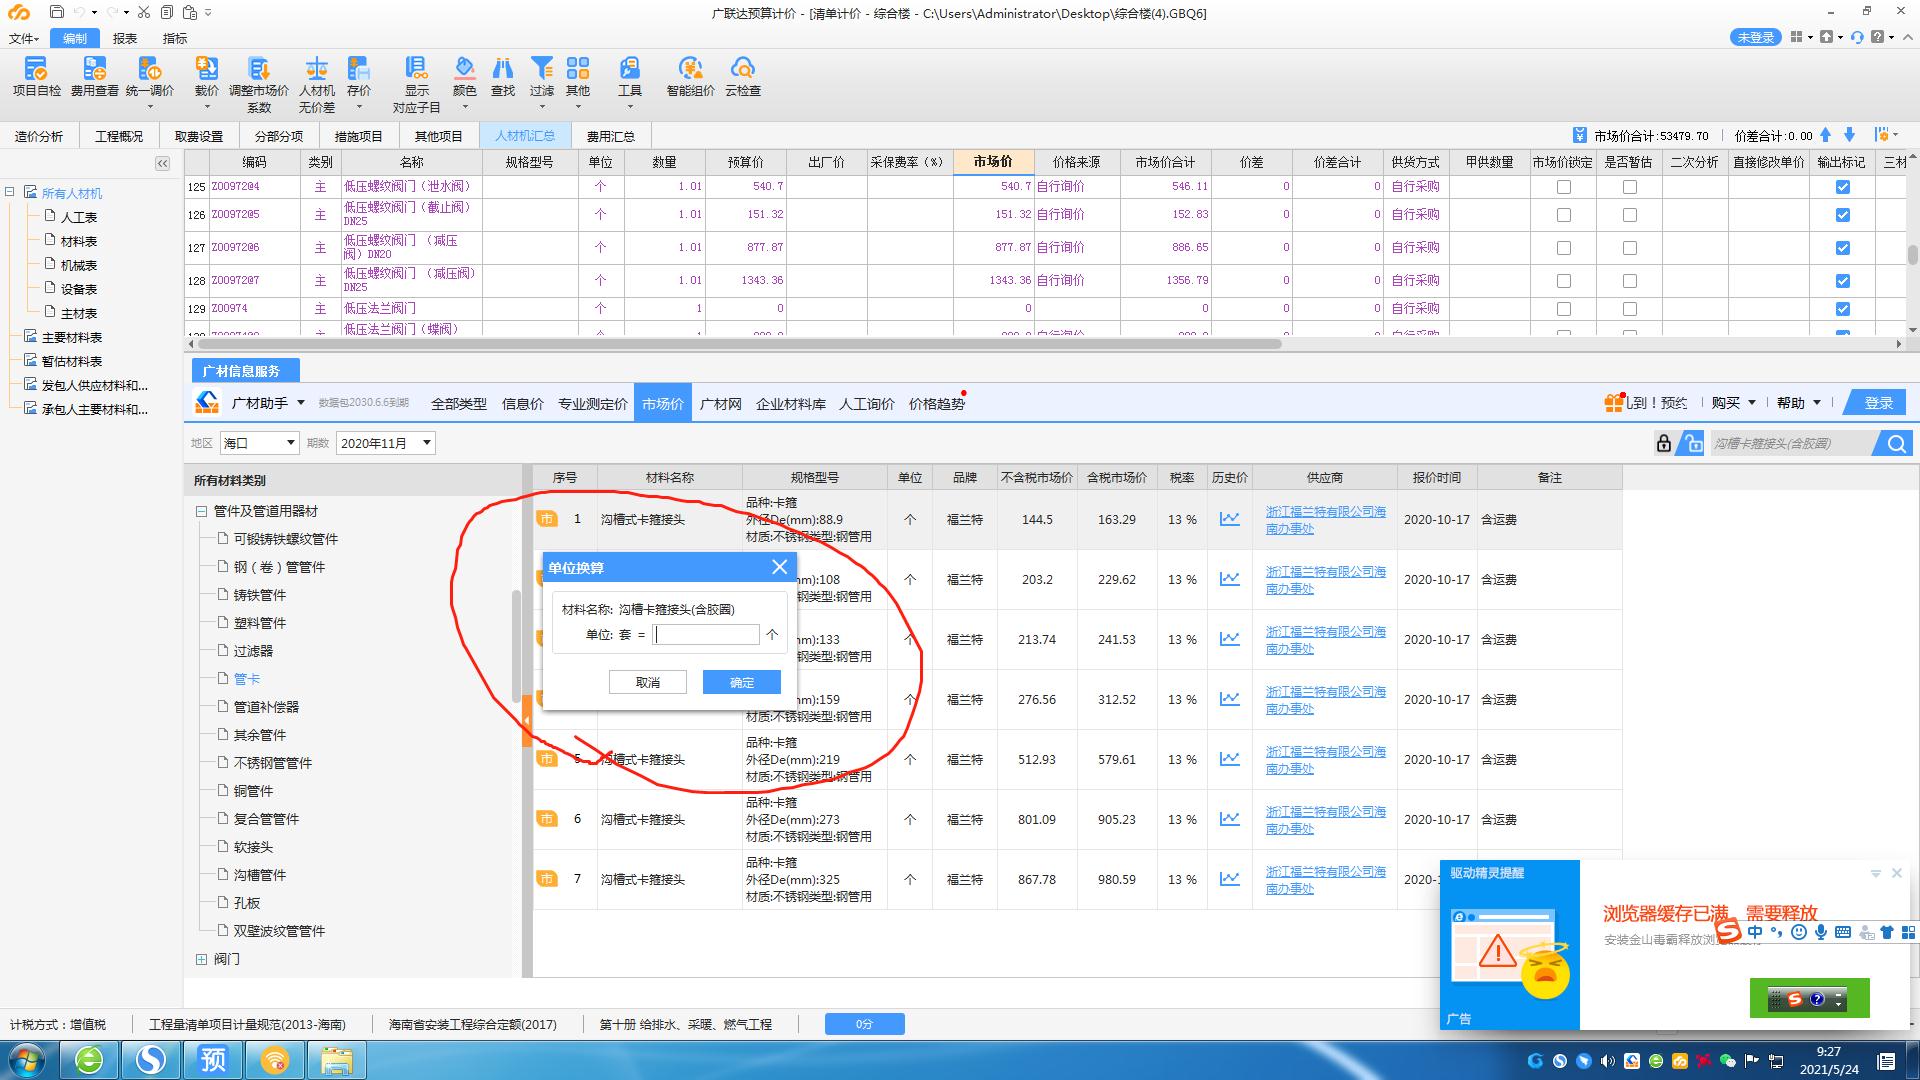Toggle 是否暂估 checkbox for row 129
The image size is (1920, 1080).
tap(1630, 309)
